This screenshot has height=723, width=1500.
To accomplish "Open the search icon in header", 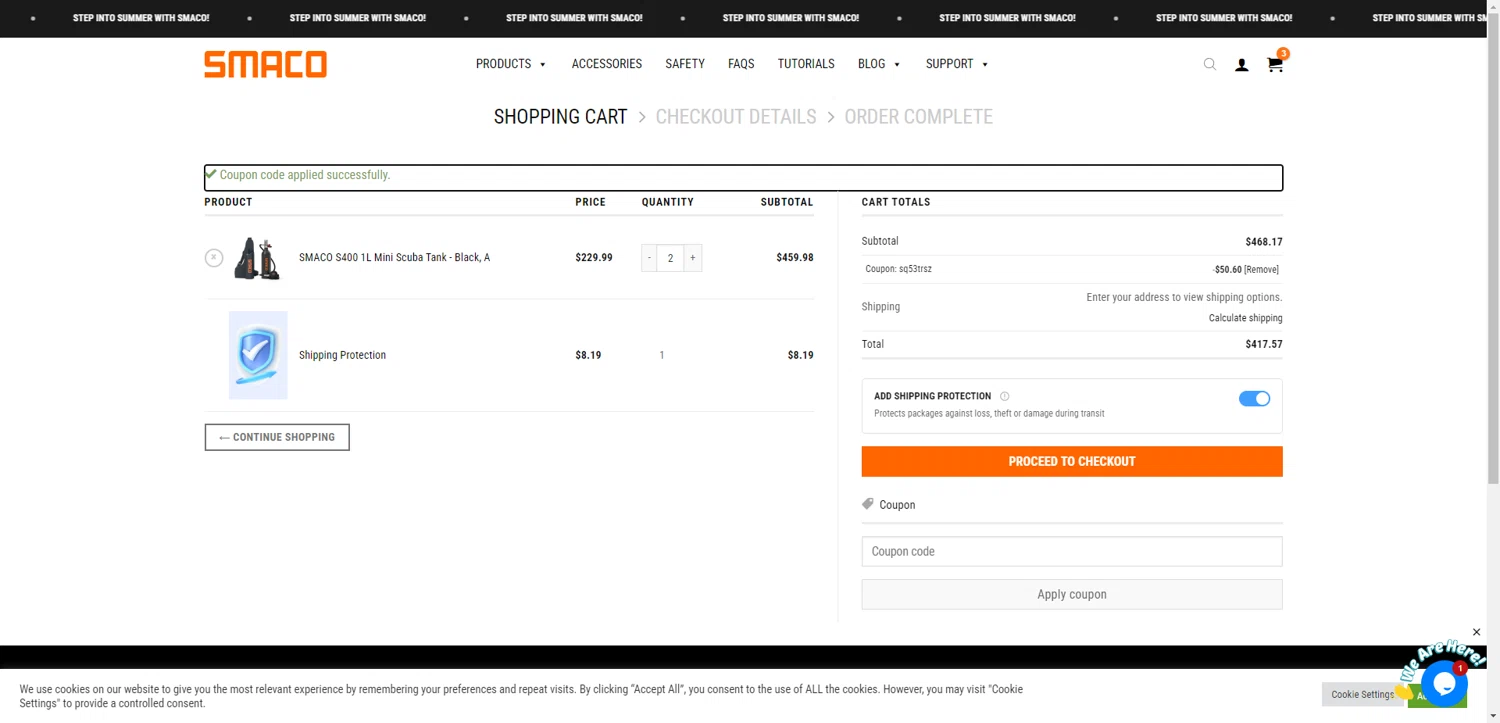I will click(1209, 64).
